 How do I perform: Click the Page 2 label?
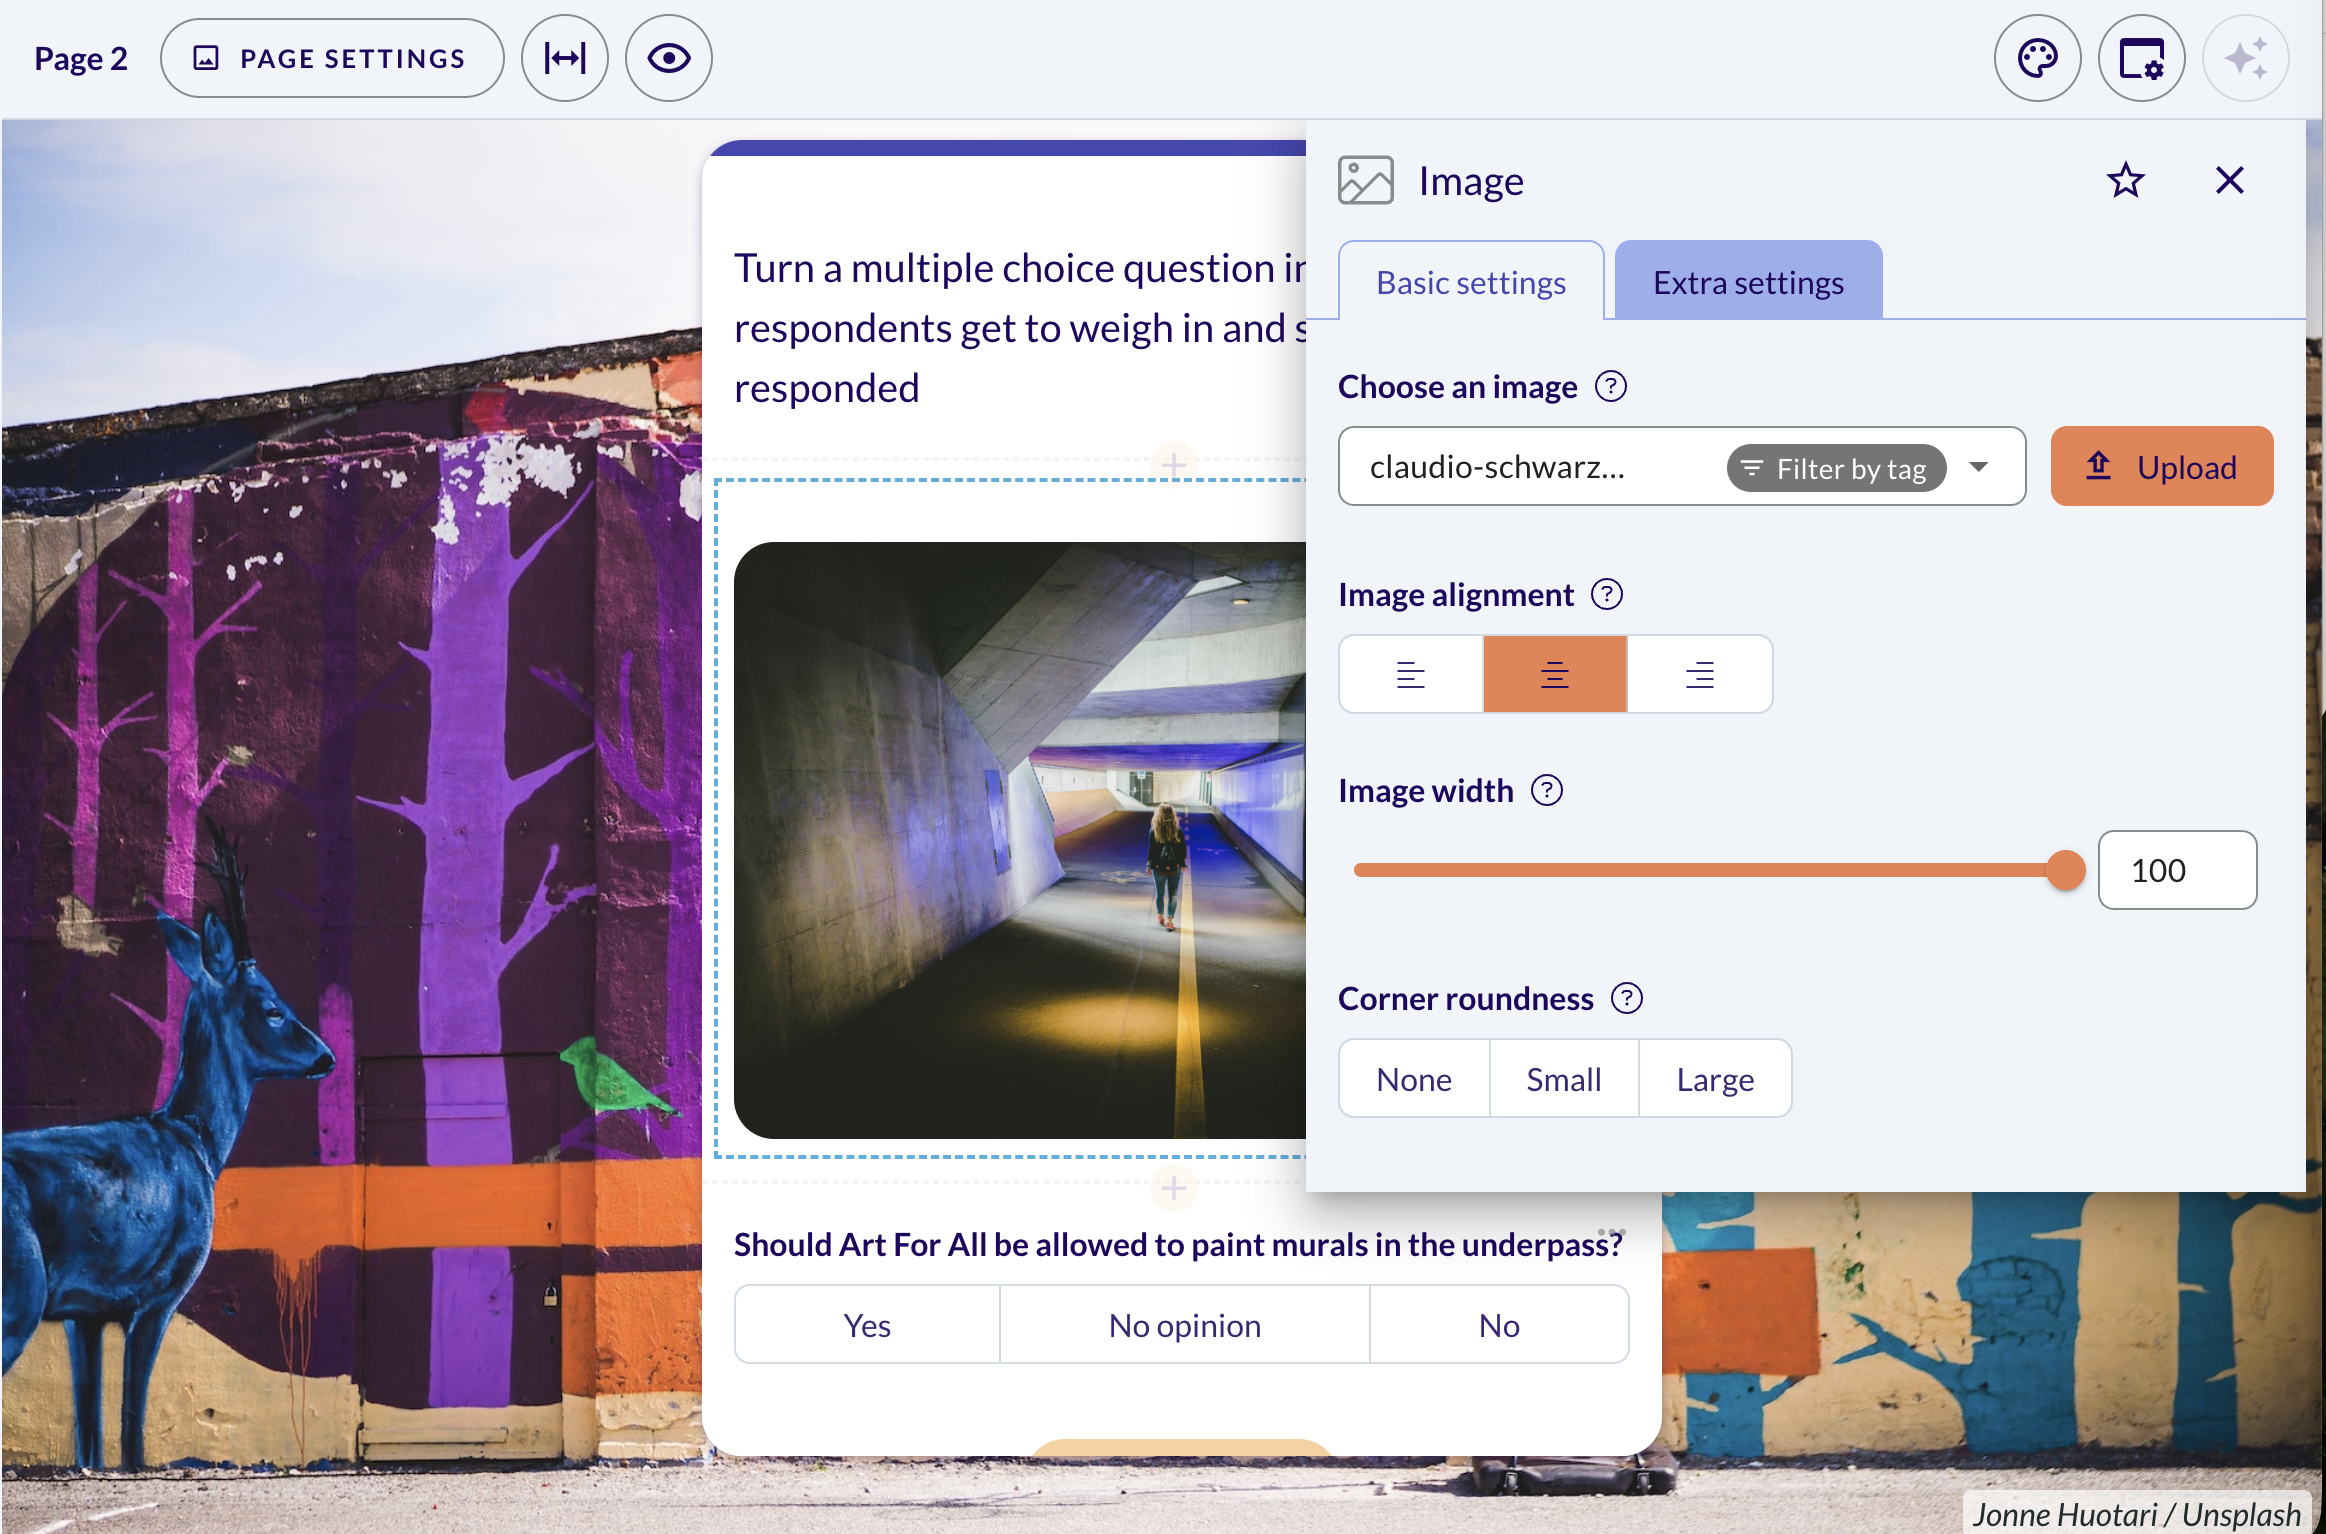[81, 58]
